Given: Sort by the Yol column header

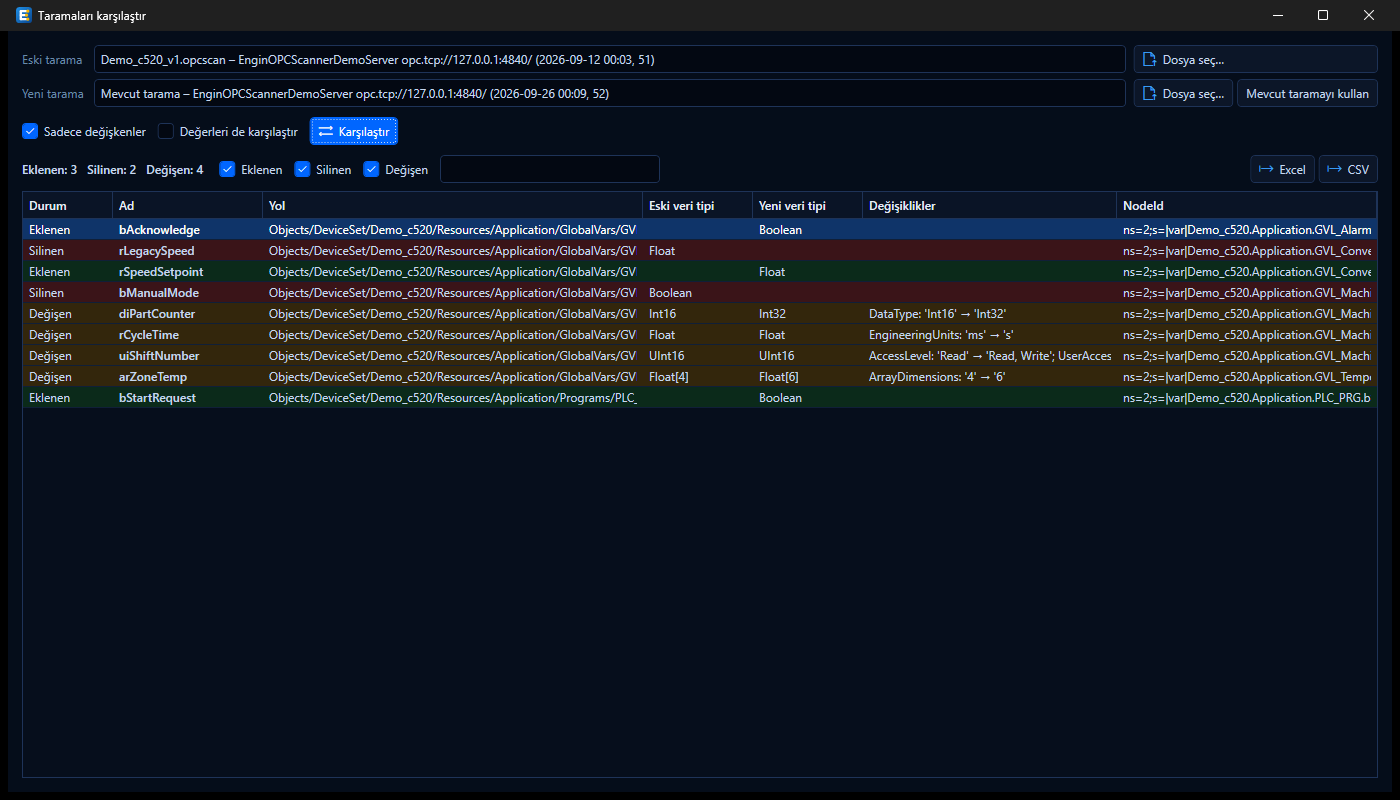Looking at the screenshot, I should 452,206.
